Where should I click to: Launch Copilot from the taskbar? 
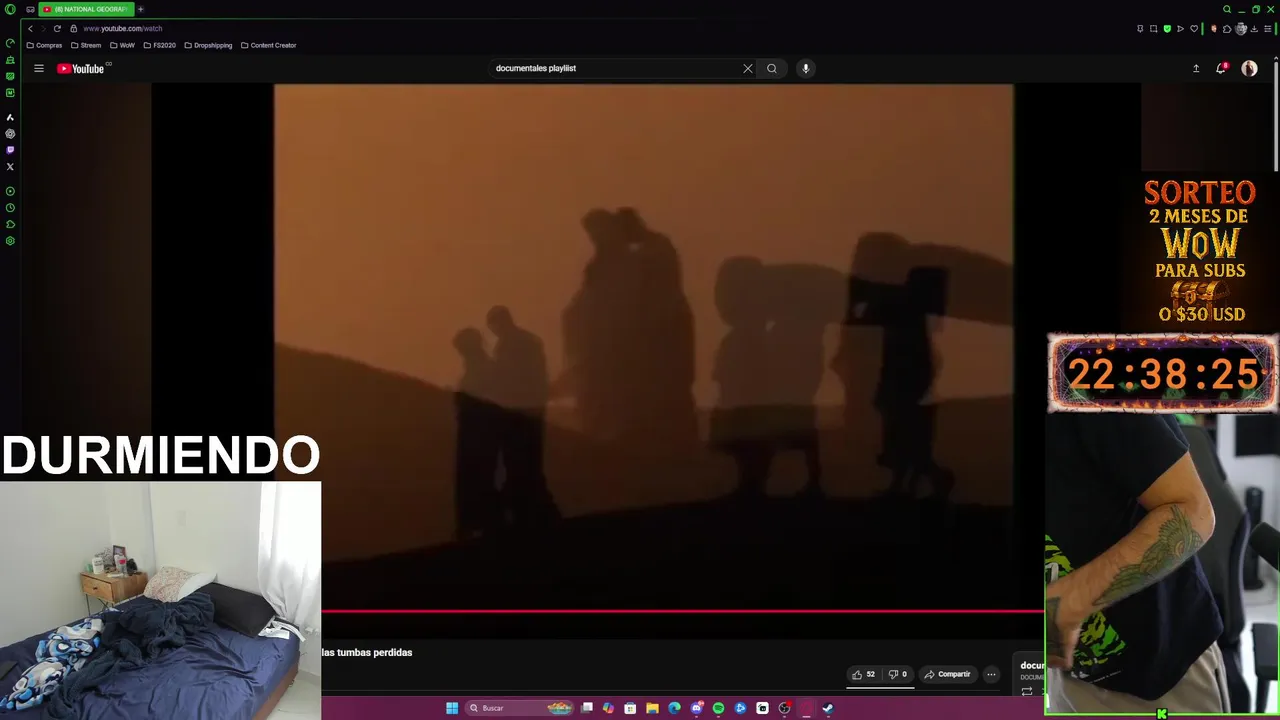[x=609, y=708]
